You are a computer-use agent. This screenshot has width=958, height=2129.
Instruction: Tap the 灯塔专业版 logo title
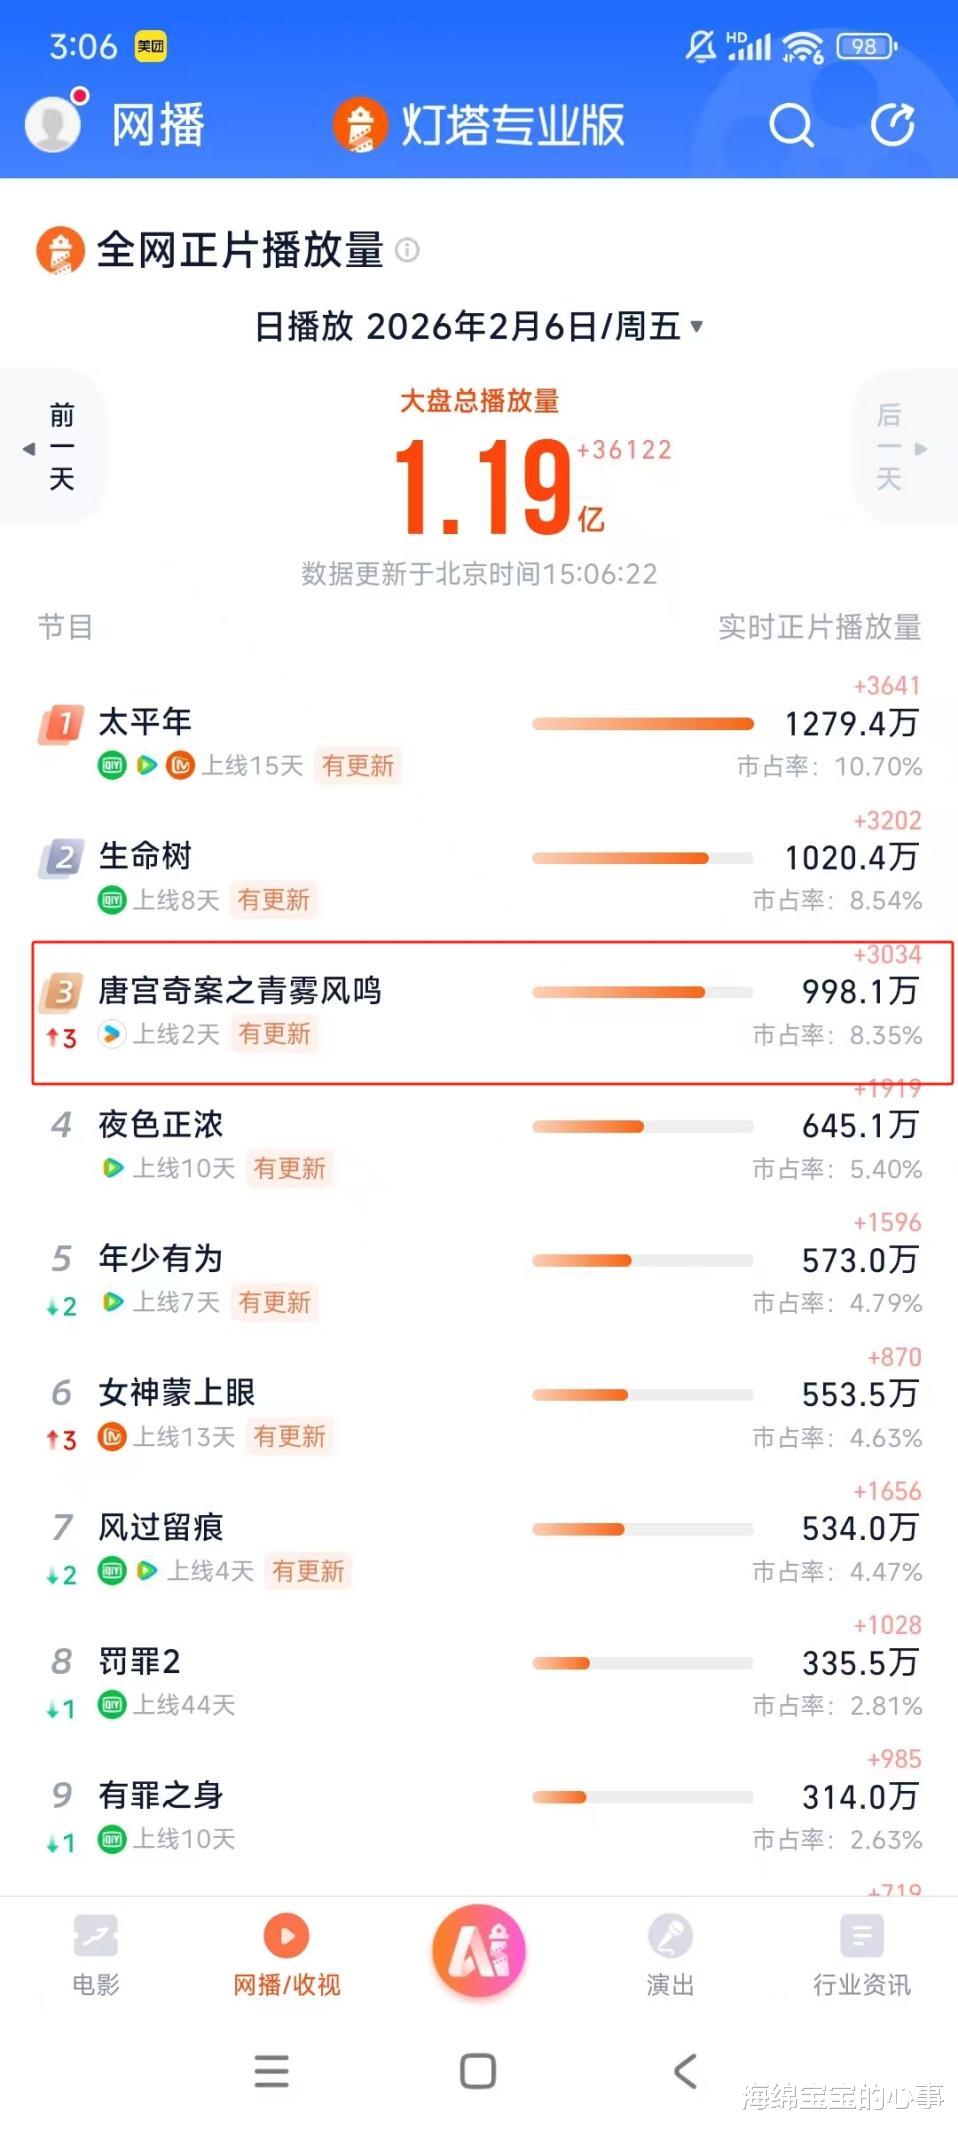click(x=480, y=126)
